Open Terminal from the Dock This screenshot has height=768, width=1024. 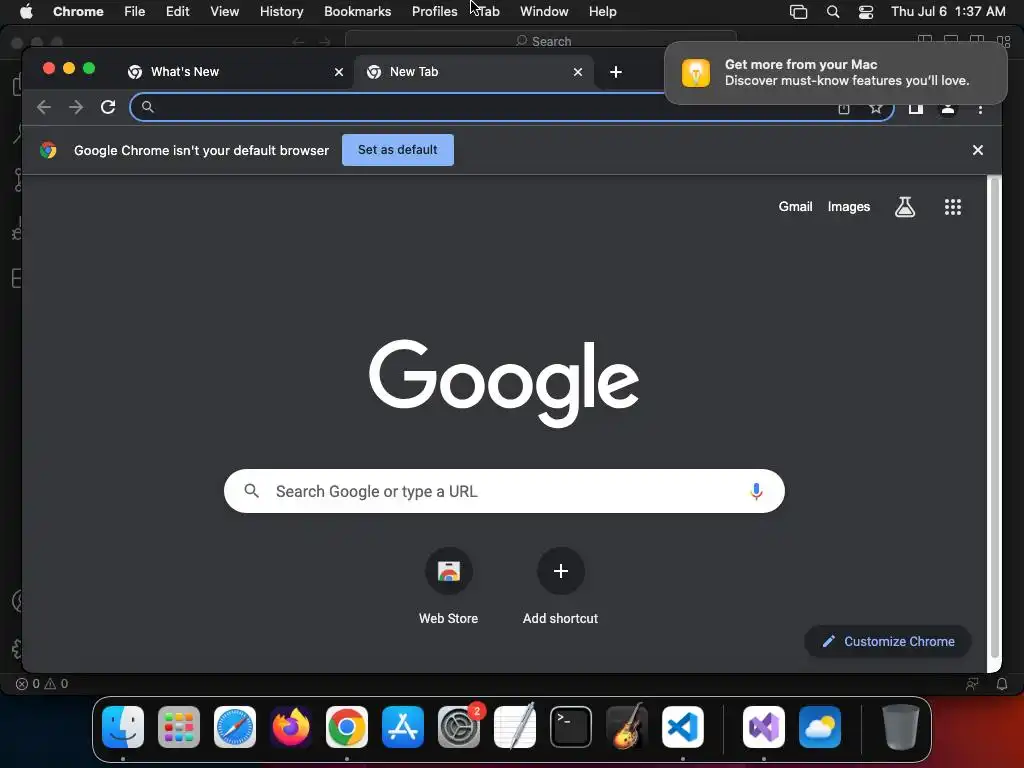(x=571, y=727)
